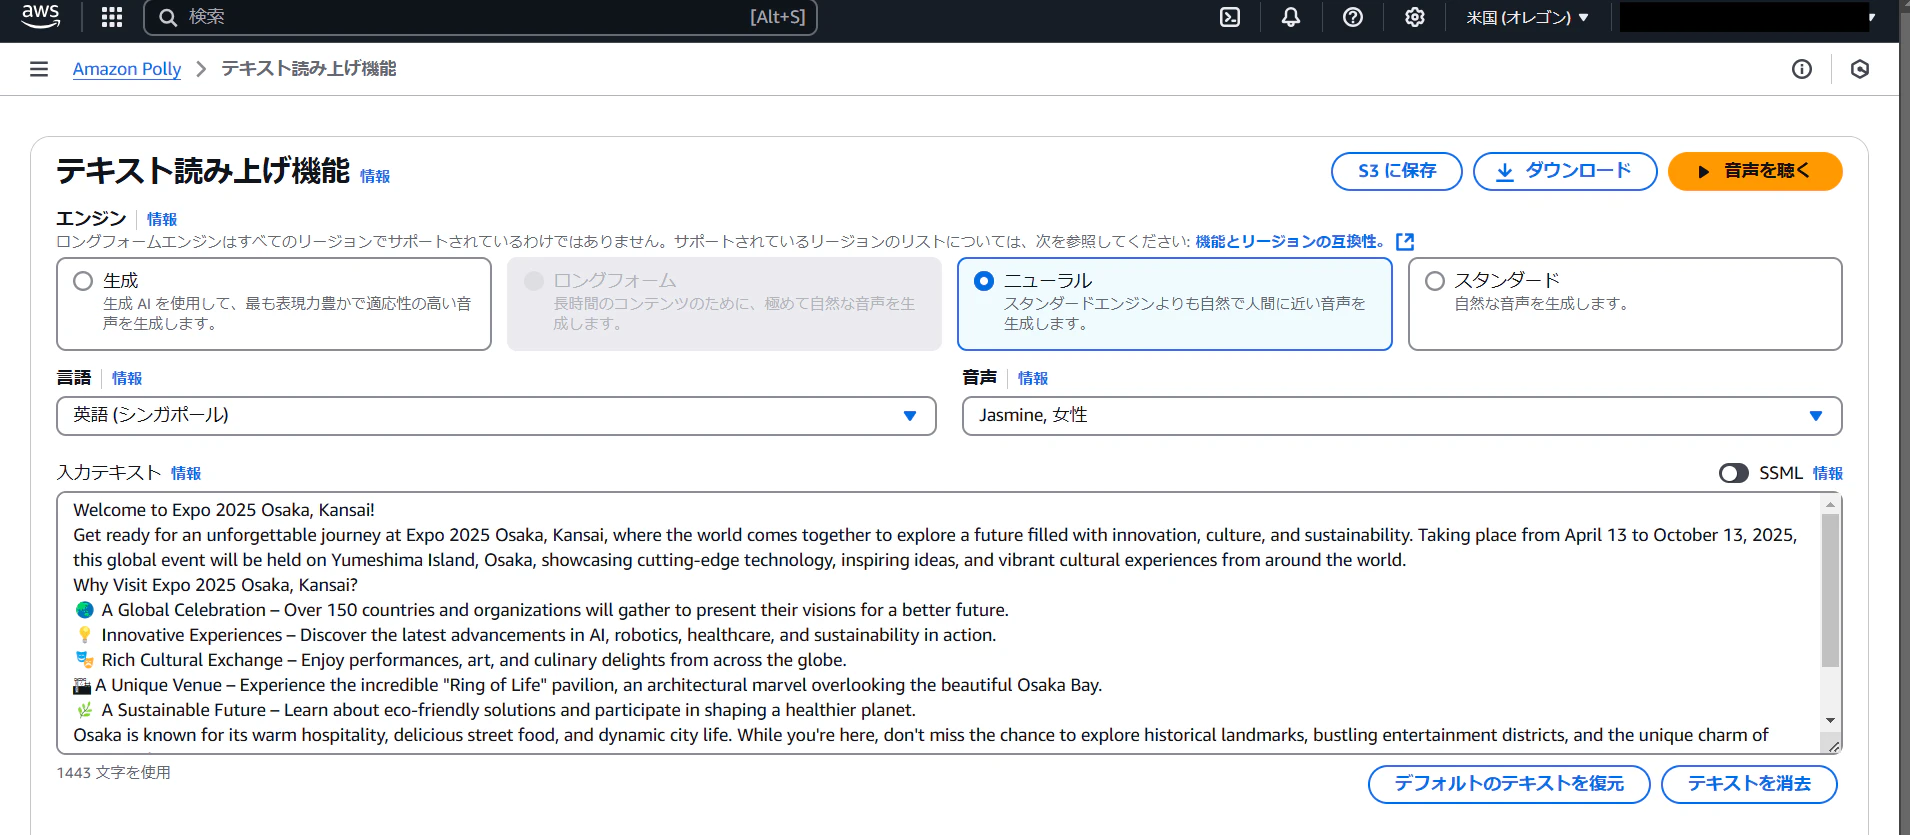Select the ニューラル engine radio button

[x=984, y=281]
